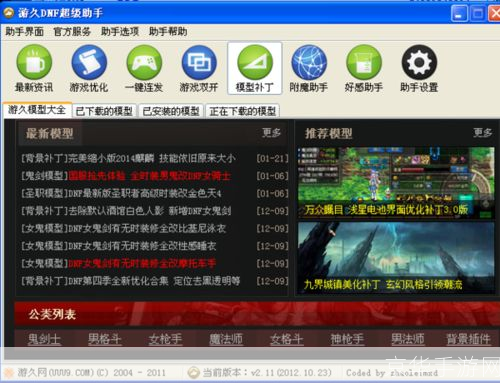Screen dimensions: 500x383
Task: Click the Coded by zhaoleimxd text
Action: click(392, 373)
